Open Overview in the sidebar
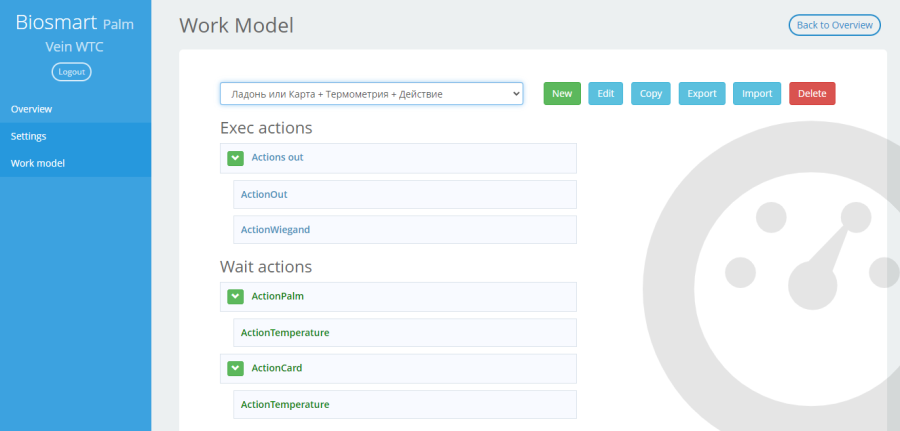This screenshot has width=900, height=431. (75, 109)
